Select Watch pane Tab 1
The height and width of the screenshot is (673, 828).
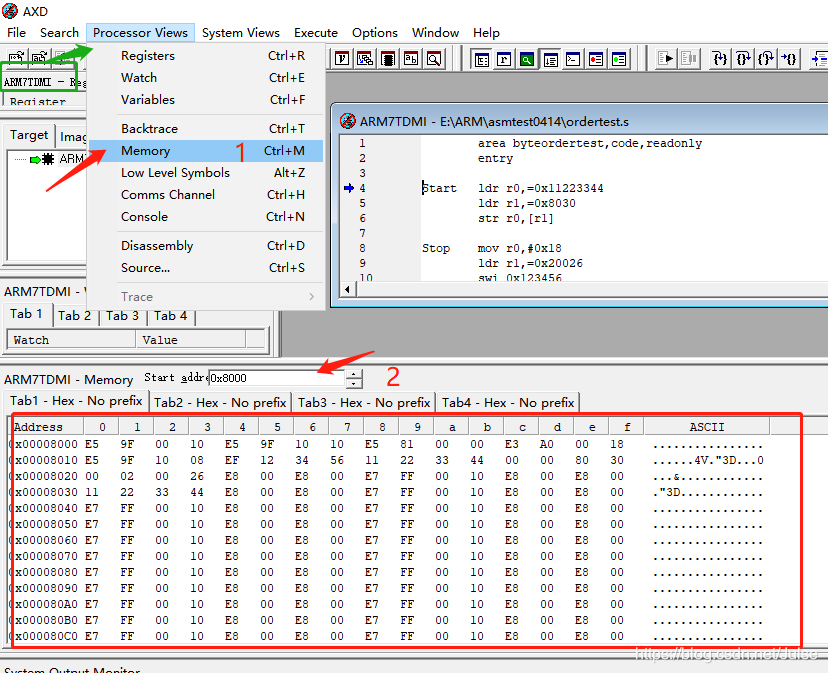pos(26,314)
